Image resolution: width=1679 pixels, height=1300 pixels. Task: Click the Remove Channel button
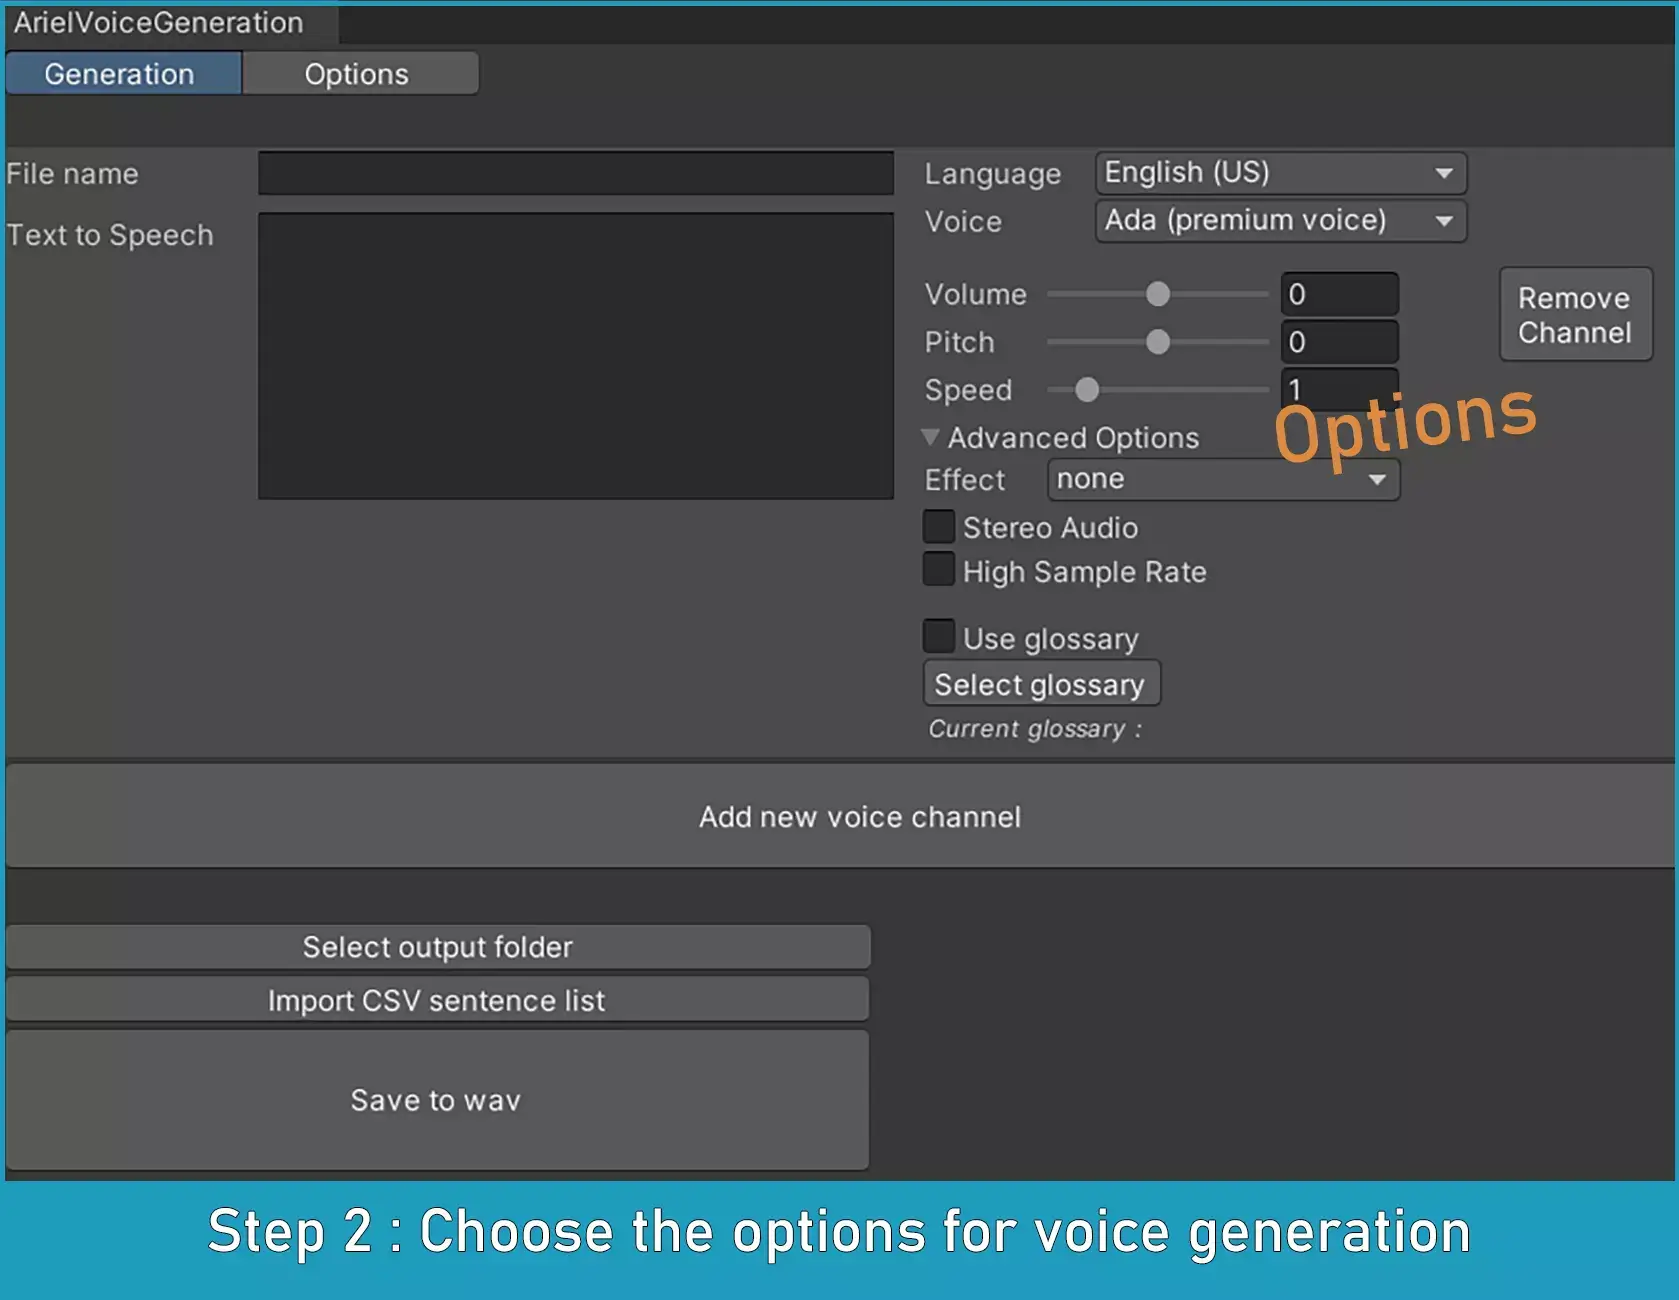coord(1573,314)
